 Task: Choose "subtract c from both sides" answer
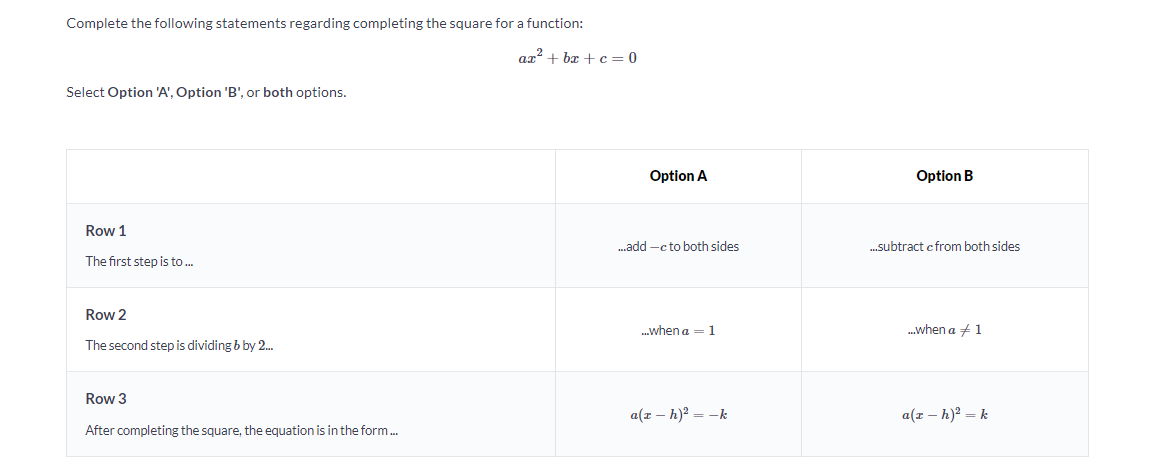[944, 246]
